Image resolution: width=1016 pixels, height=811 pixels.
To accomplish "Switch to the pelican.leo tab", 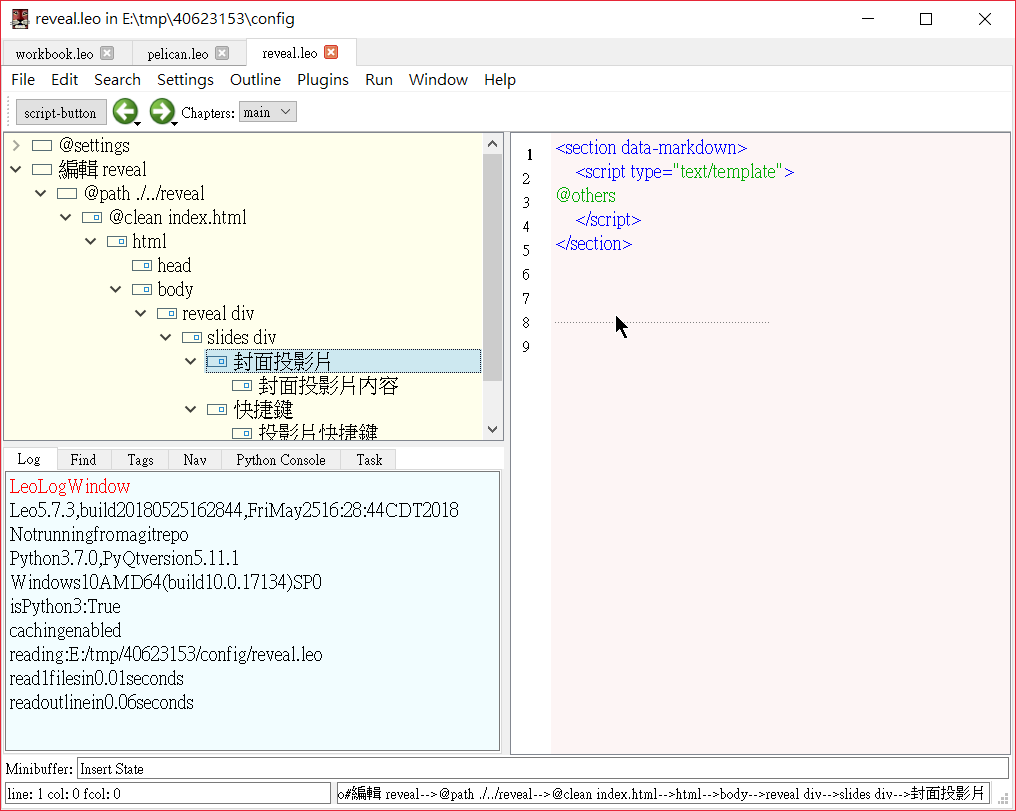I will [x=178, y=54].
